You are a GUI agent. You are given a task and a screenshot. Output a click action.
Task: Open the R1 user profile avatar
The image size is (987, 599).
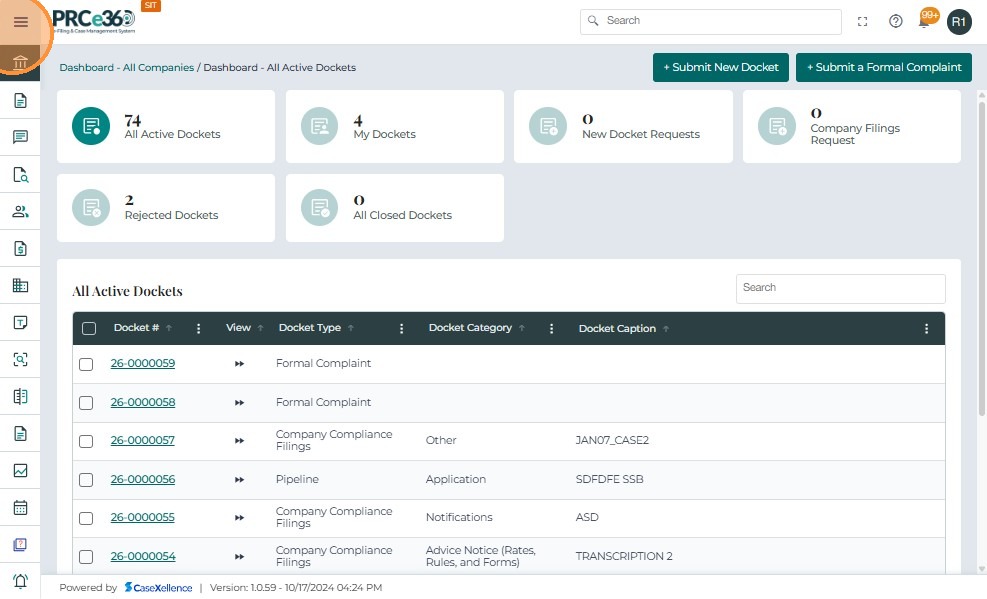tap(959, 21)
